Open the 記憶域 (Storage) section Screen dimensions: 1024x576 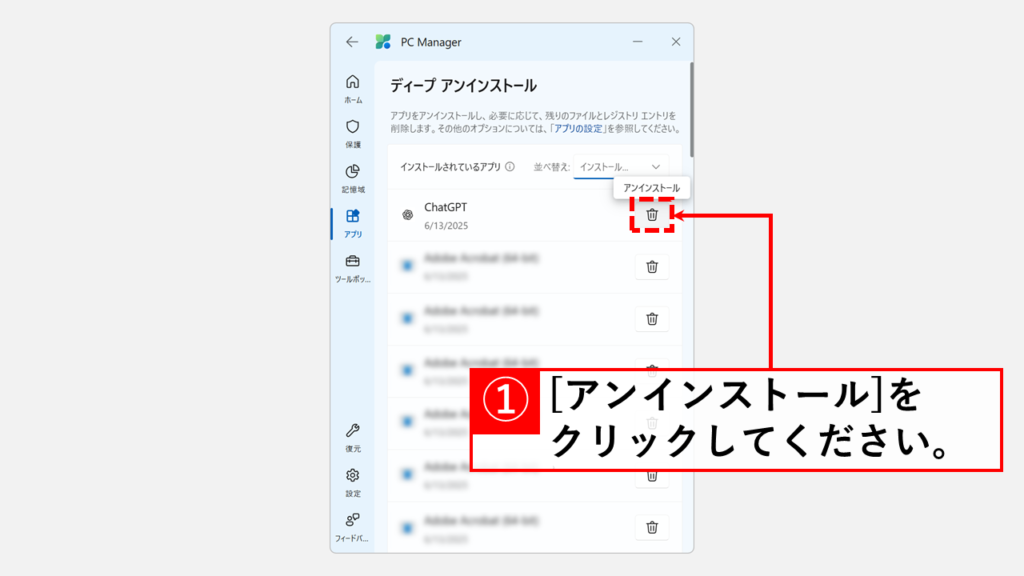(x=353, y=177)
